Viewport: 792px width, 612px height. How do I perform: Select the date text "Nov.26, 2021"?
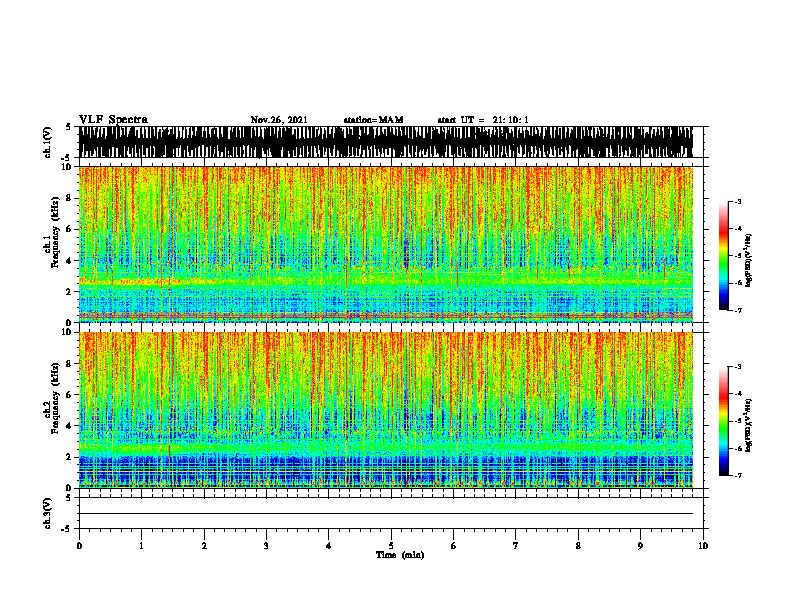pyautogui.click(x=279, y=120)
